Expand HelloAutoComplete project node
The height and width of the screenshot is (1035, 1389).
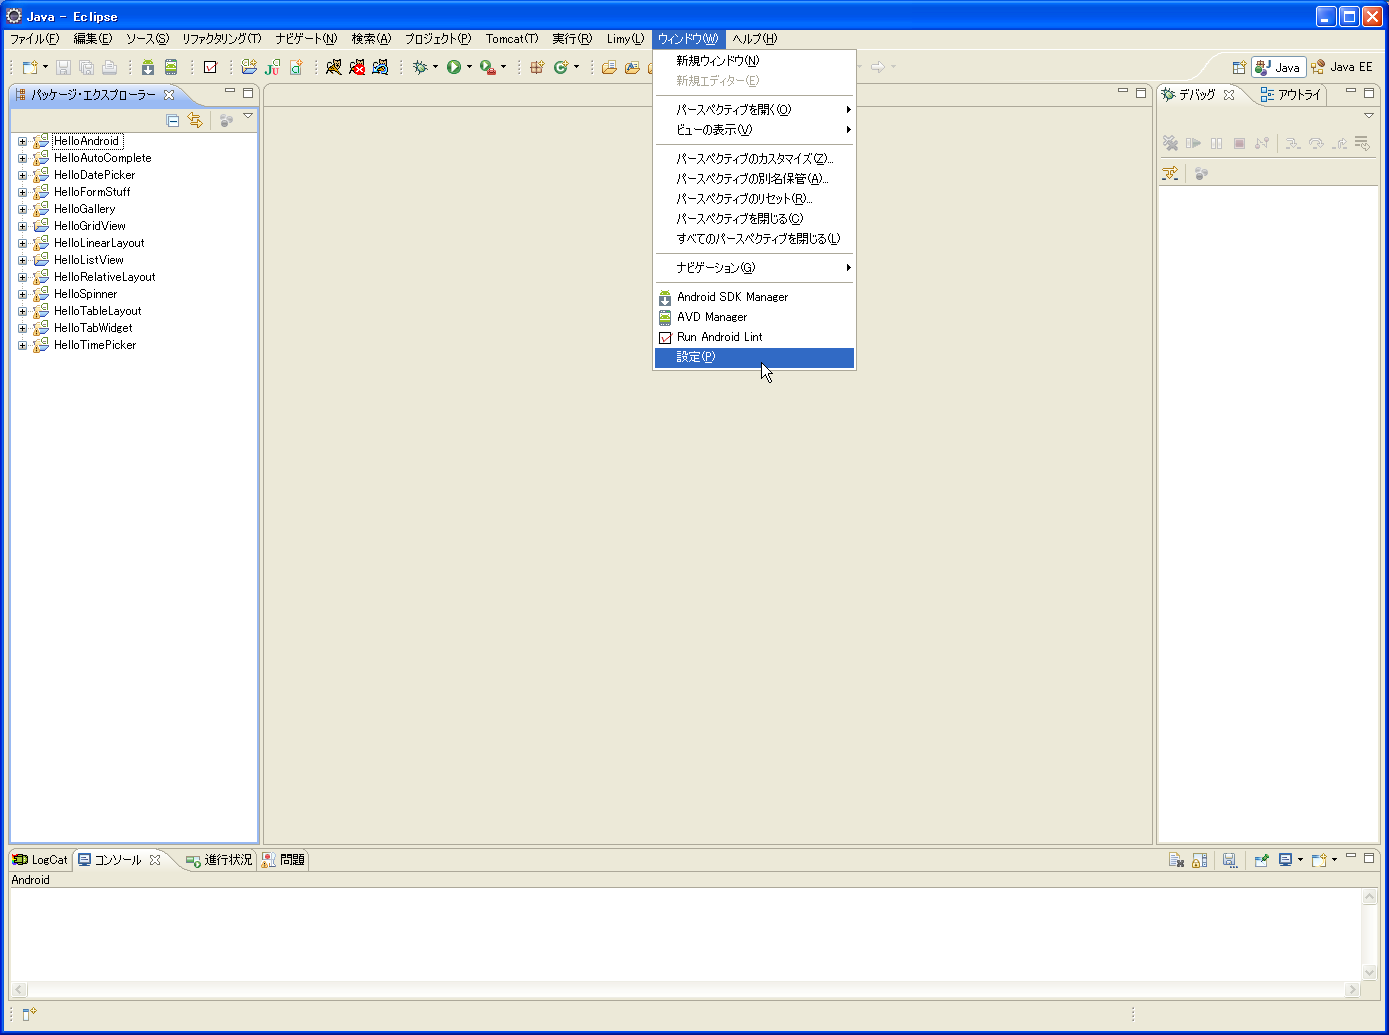pyautogui.click(x=22, y=158)
